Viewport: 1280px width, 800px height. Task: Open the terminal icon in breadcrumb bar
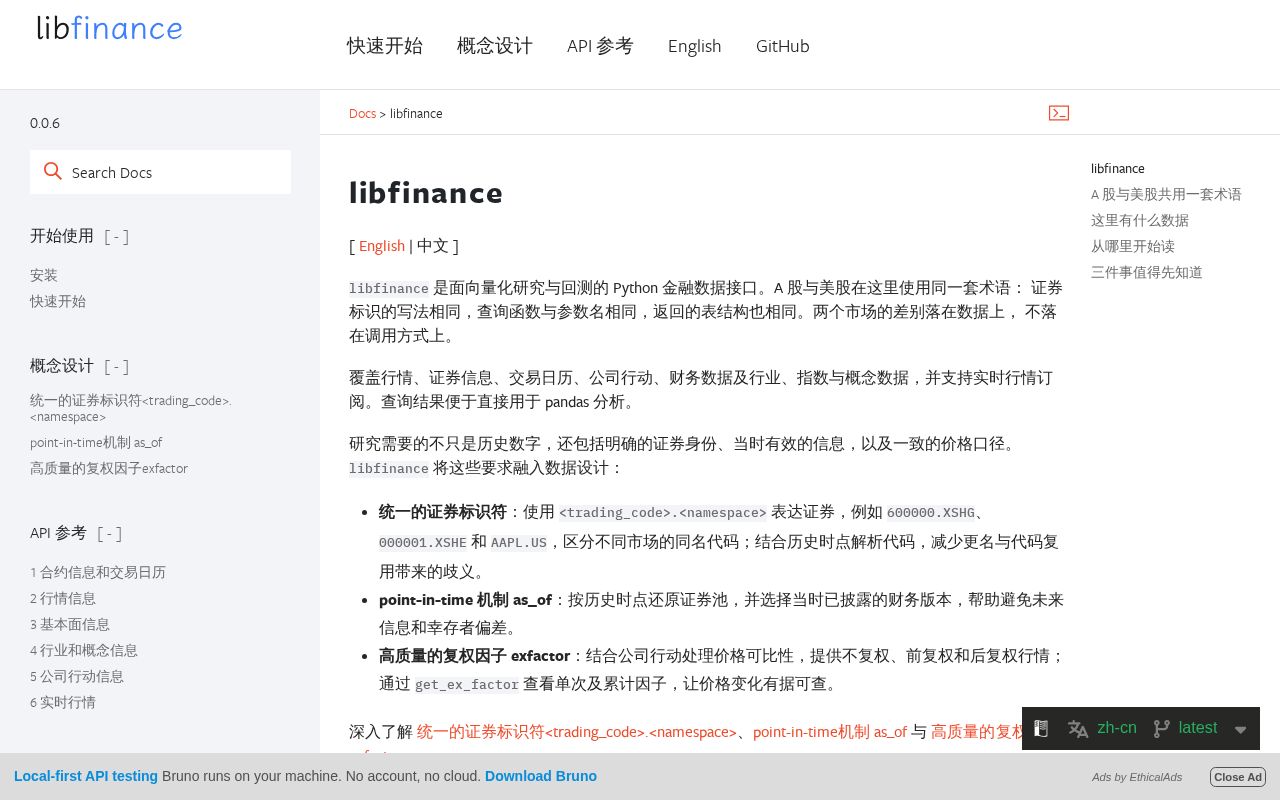[x=1059, y=113]
